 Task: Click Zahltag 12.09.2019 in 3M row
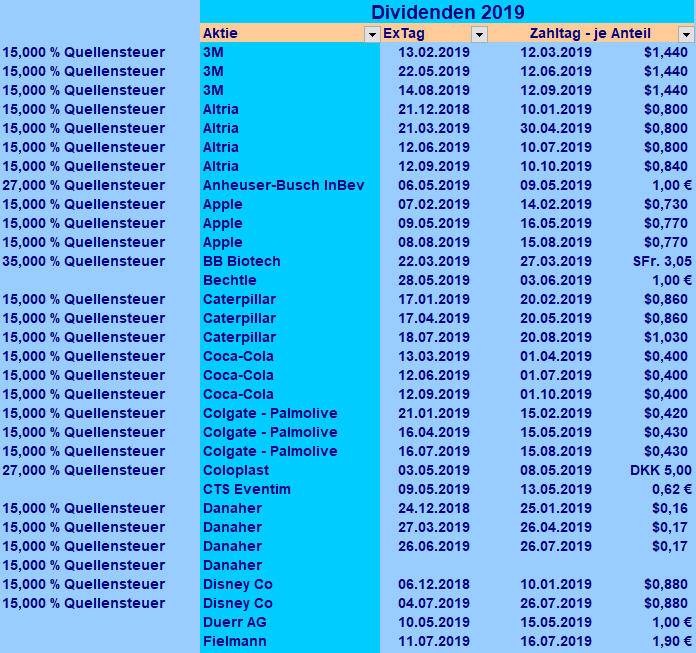click(x=556, y=91)
